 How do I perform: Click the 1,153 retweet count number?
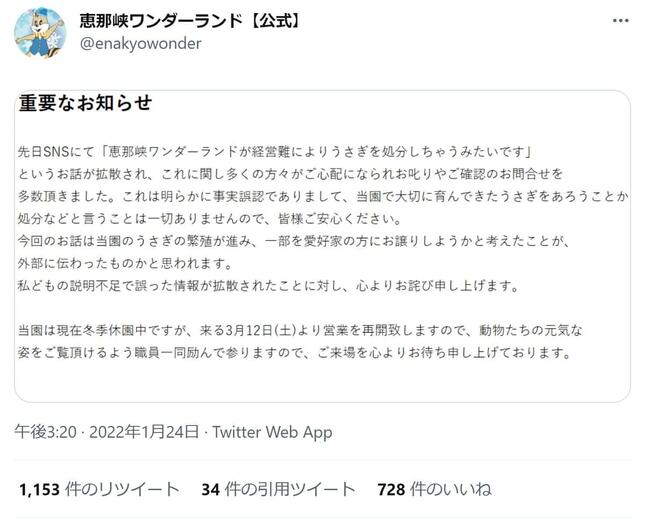coord(39,490)
